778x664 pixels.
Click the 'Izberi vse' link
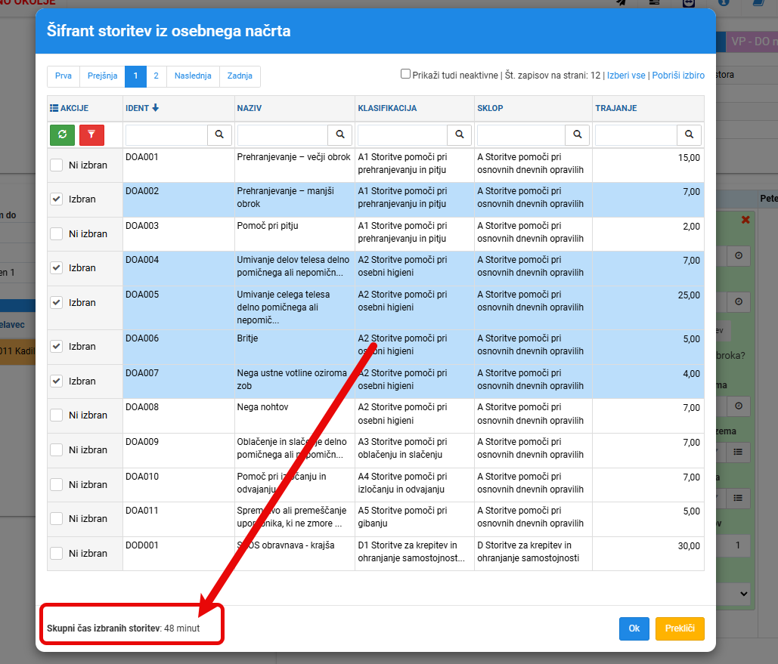tap(626, 75)
